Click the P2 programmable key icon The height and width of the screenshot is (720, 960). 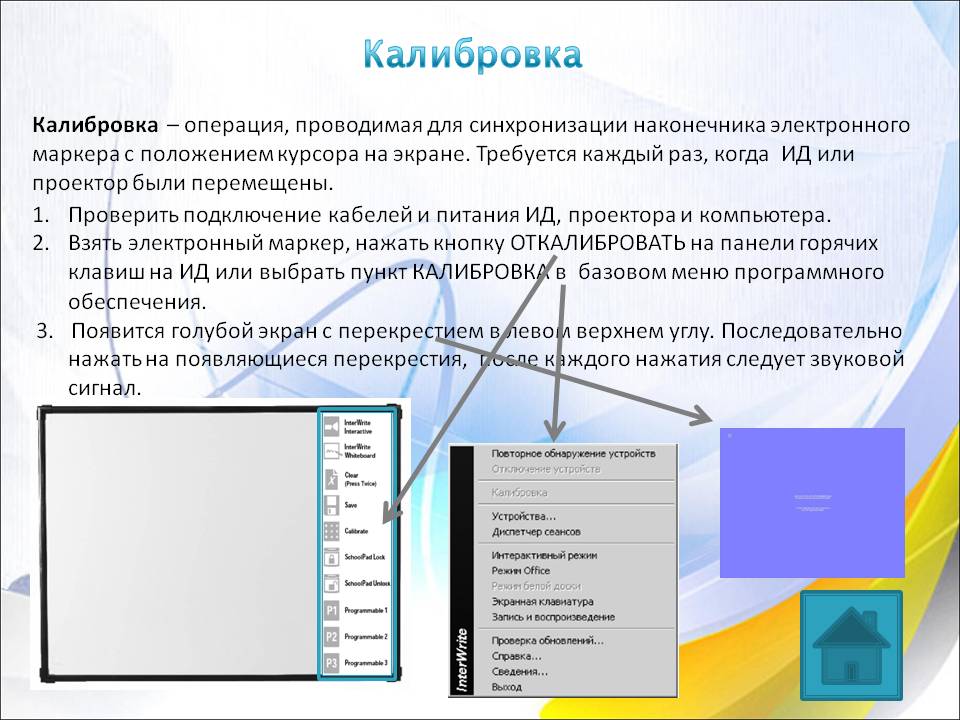[331, 637]
